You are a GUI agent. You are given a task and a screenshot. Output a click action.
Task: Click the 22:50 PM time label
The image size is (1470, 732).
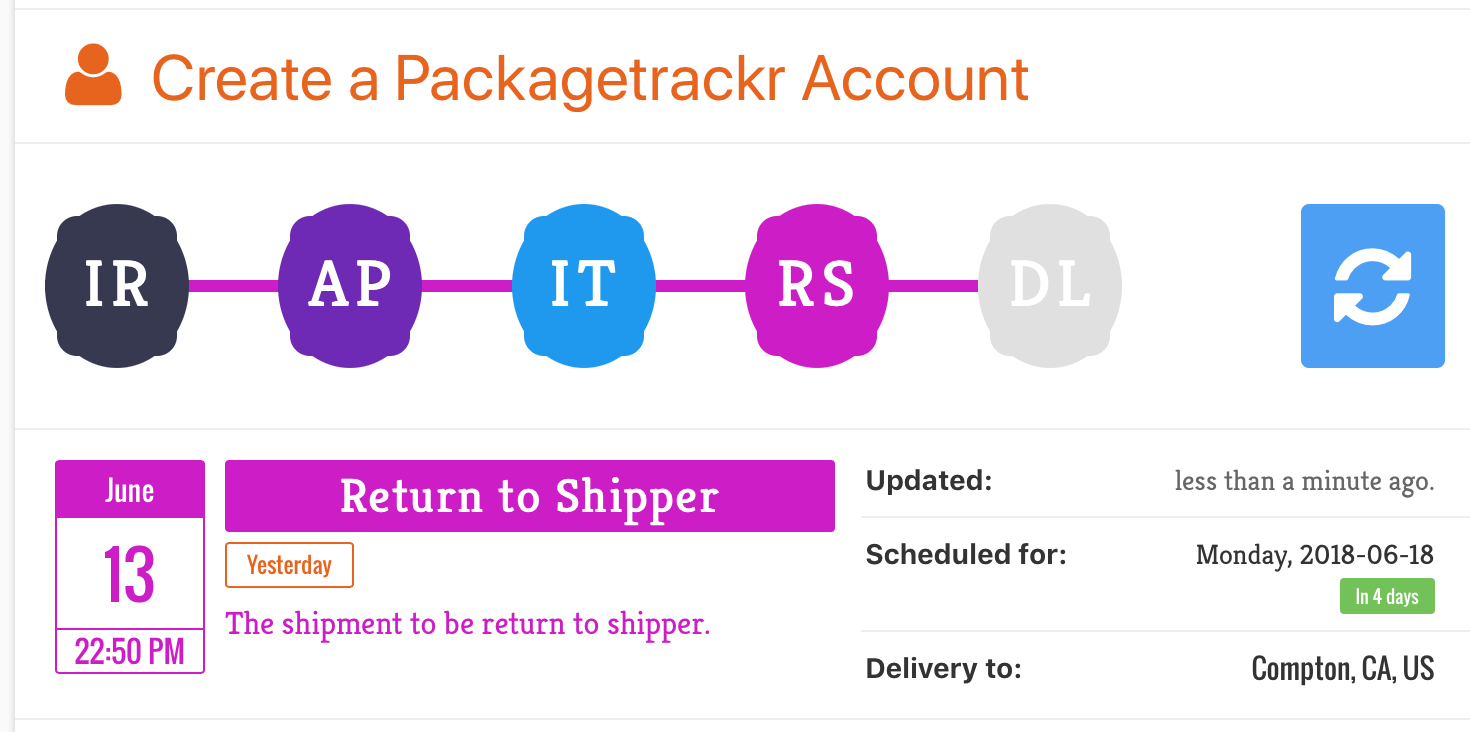130,653
